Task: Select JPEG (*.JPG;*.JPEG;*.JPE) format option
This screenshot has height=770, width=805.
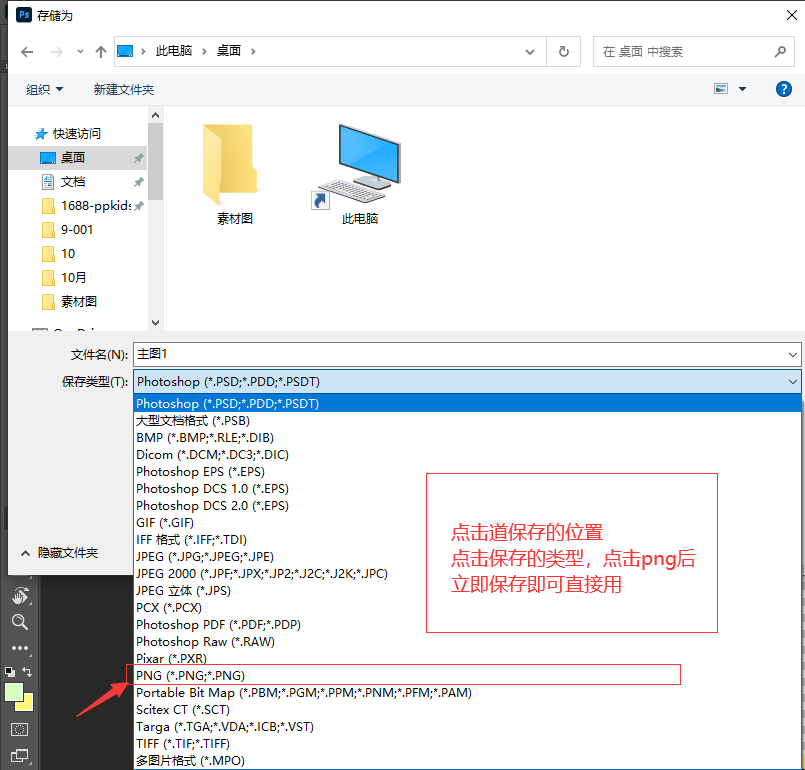Action: (219, 557)
